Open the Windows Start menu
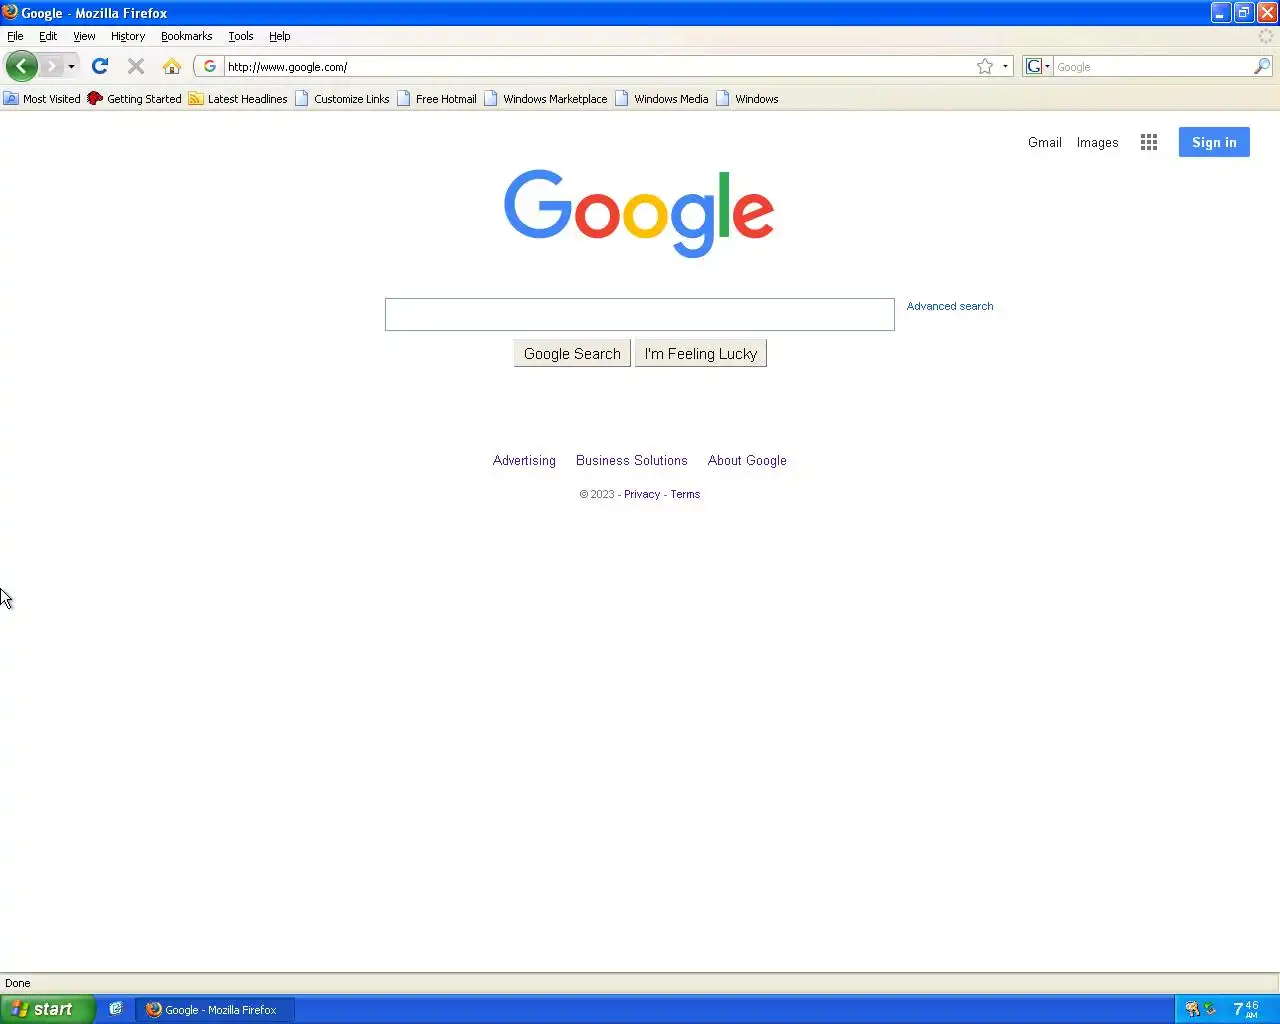Image resolution: width=1280 pixels, height=1024 pixels. pyautogui.click(x=47, y=1009)
